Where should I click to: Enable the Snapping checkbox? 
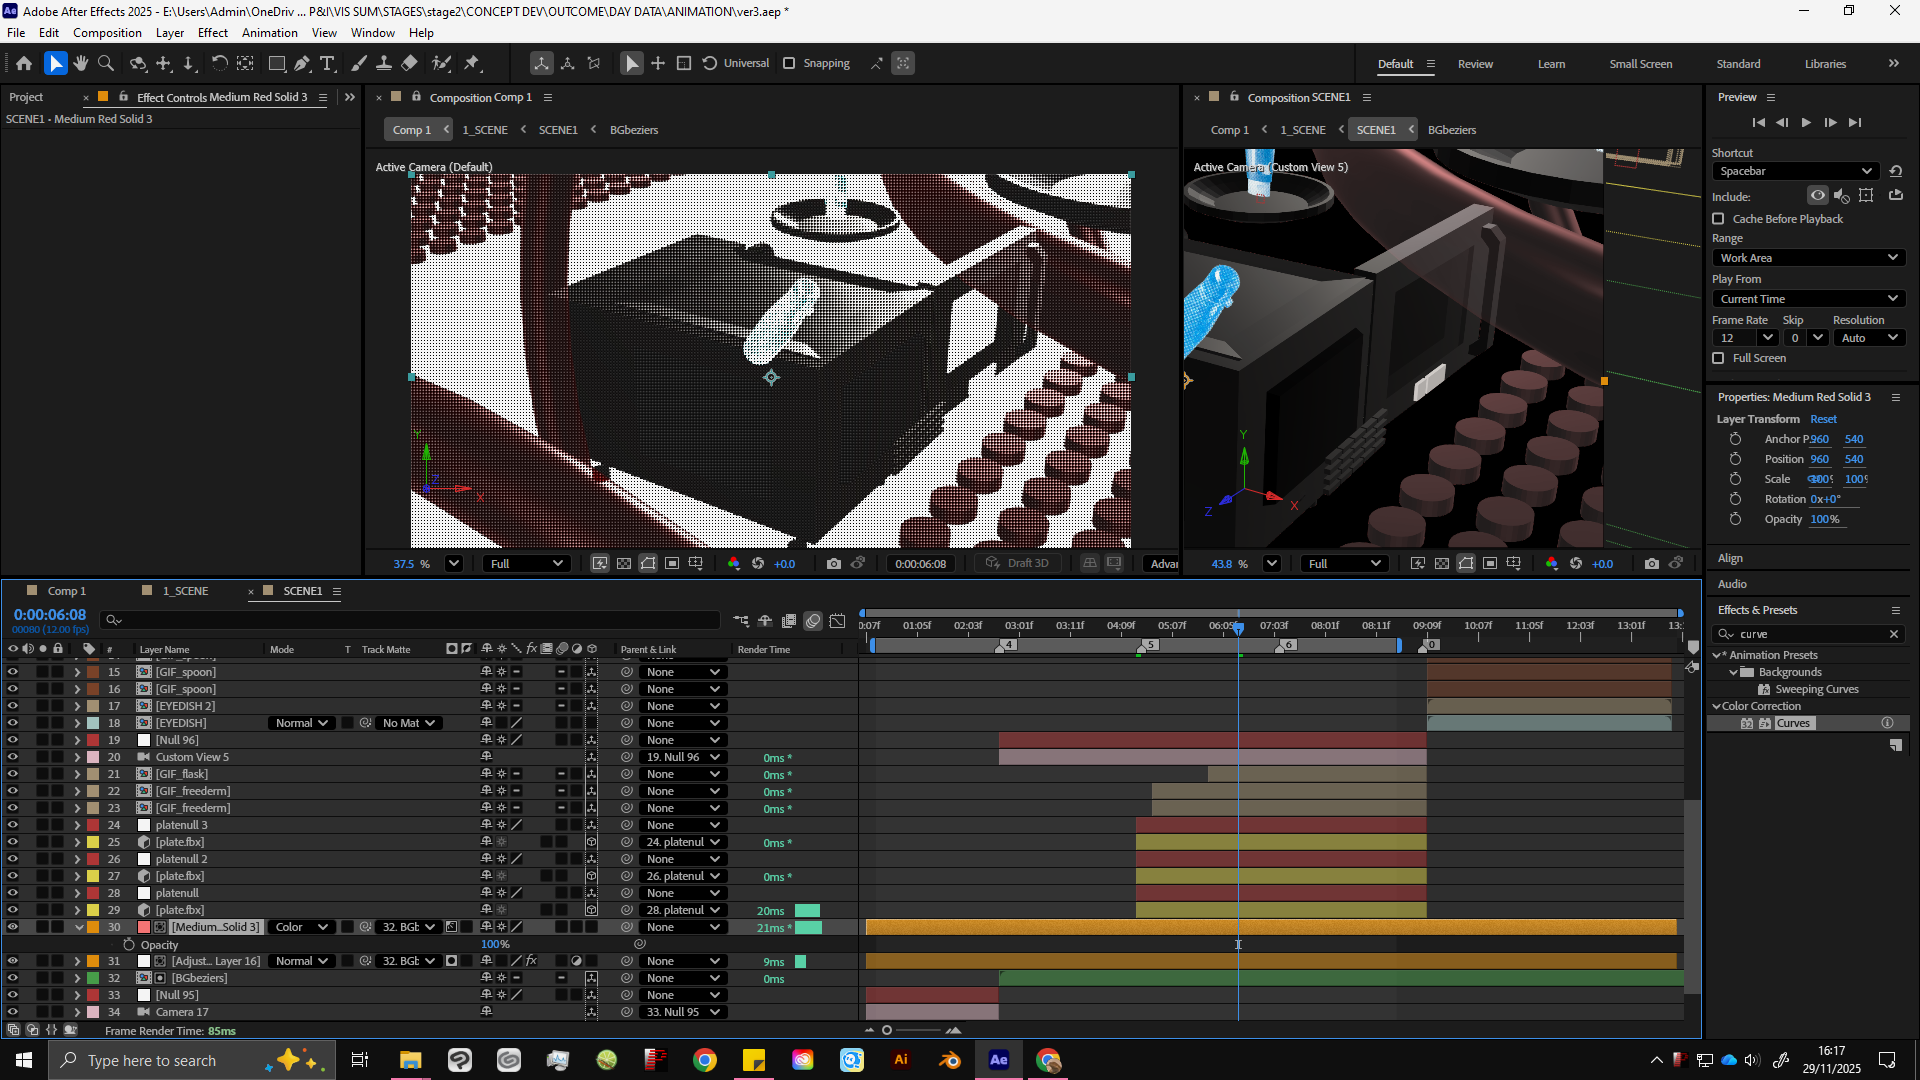pos(789,63)
